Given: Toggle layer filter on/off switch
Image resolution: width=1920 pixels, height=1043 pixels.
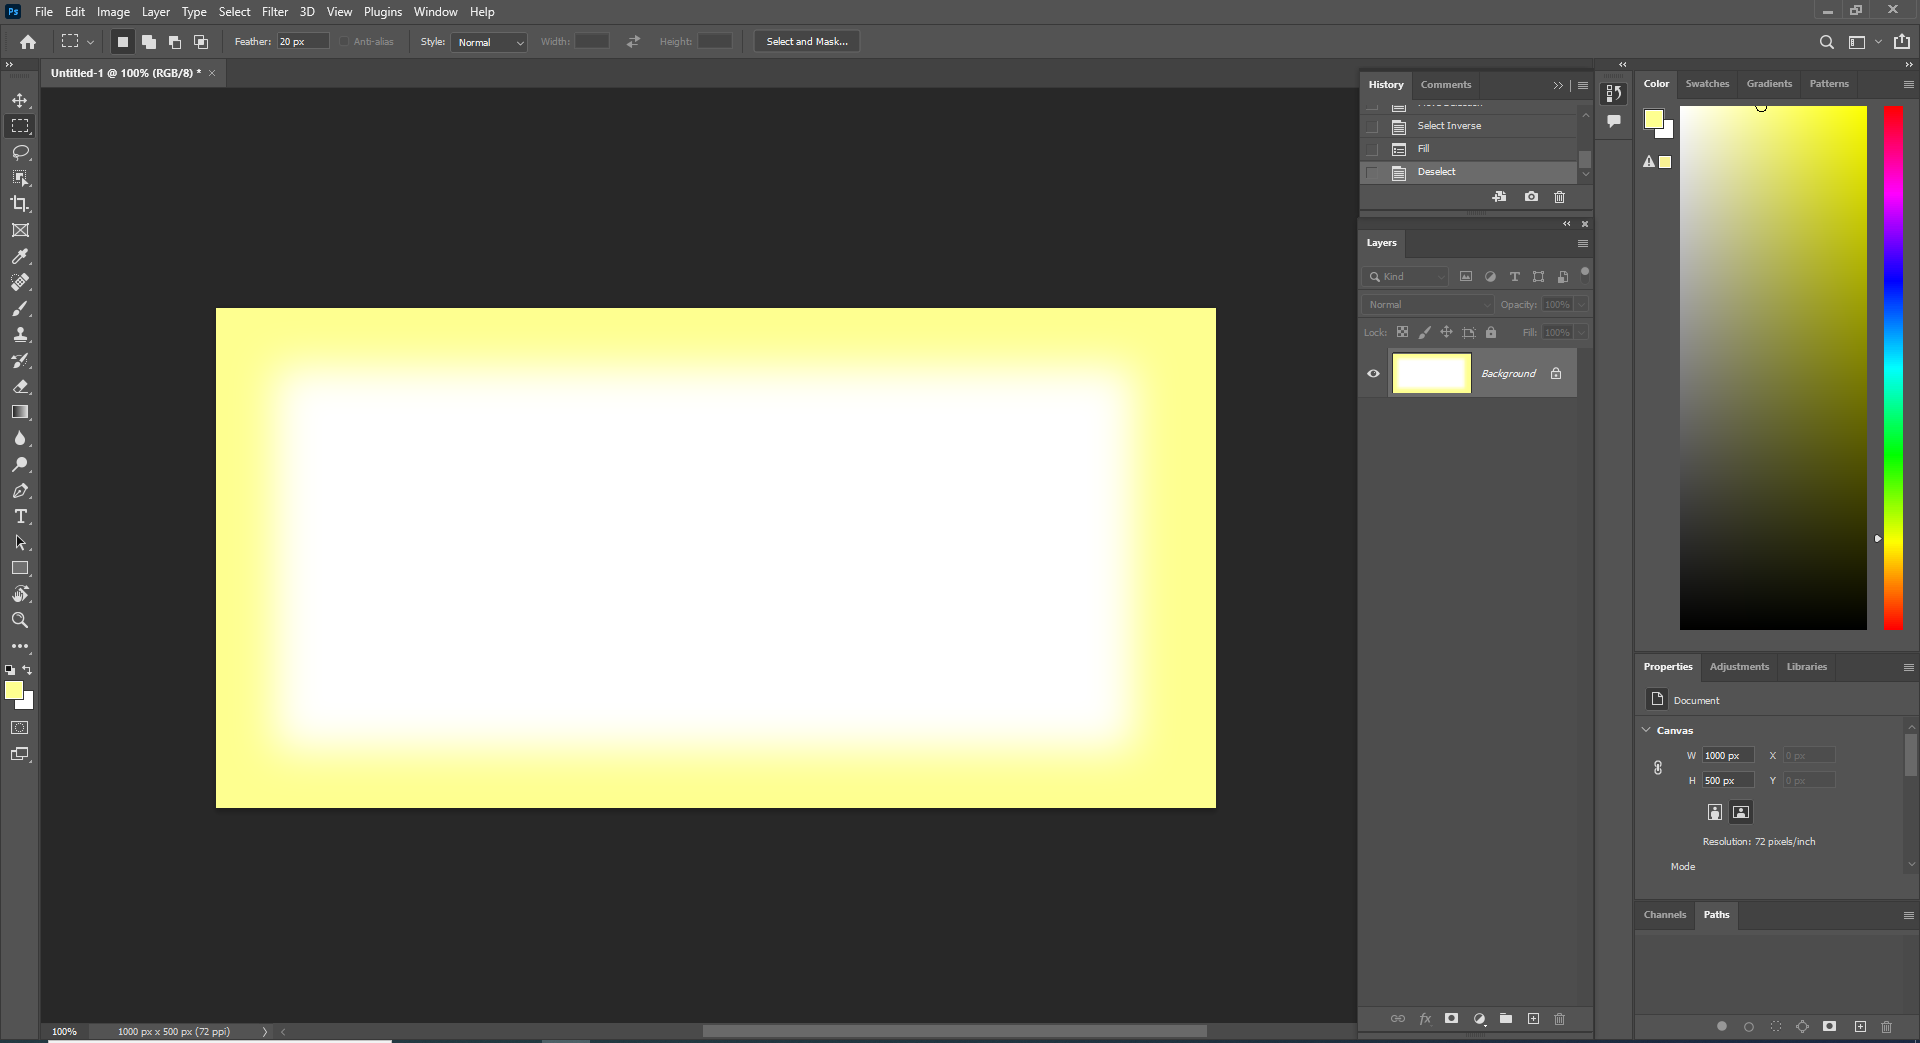Looking at the screenshot, I should (x=1585, y=273).
